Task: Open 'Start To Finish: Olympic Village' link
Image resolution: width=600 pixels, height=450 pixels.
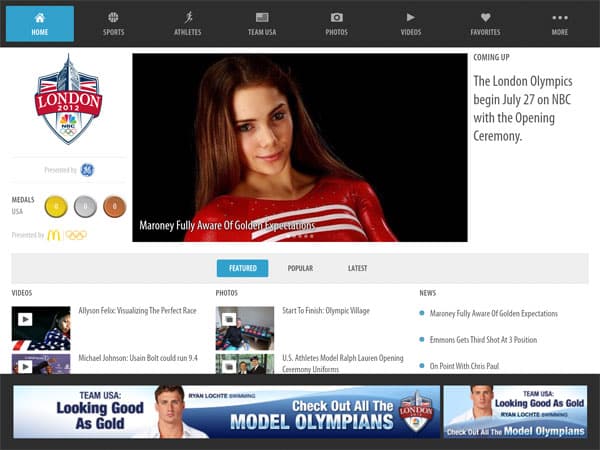Action: (x=326, y=310)
